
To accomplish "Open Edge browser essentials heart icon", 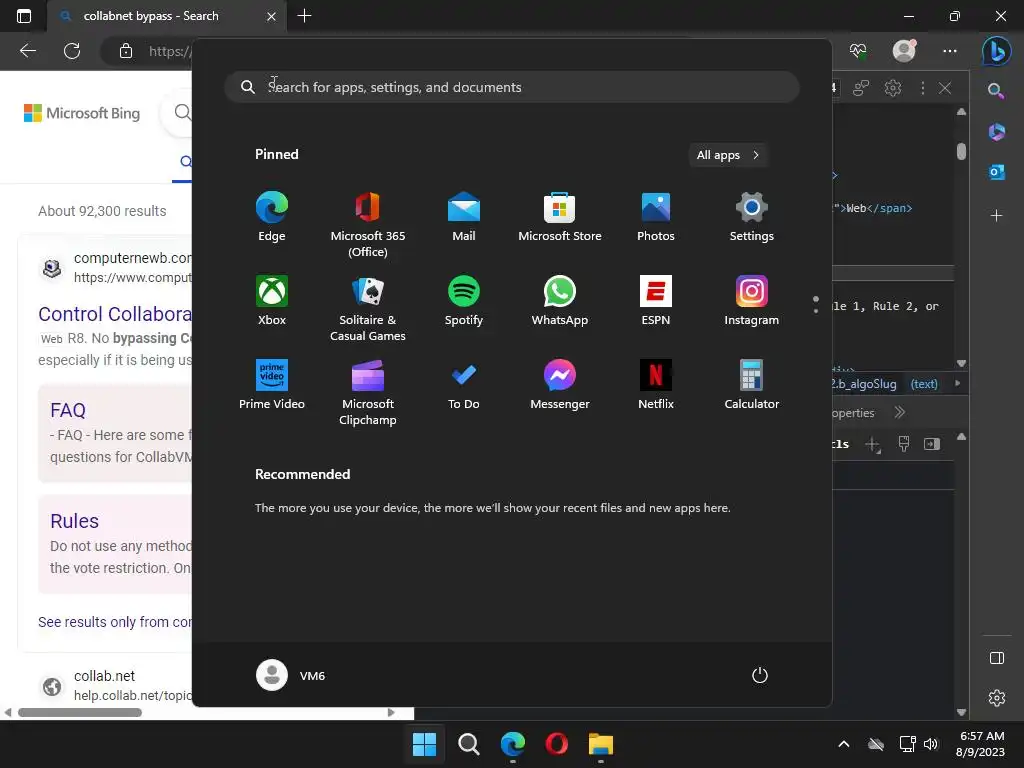I will (x=857, y=51).
